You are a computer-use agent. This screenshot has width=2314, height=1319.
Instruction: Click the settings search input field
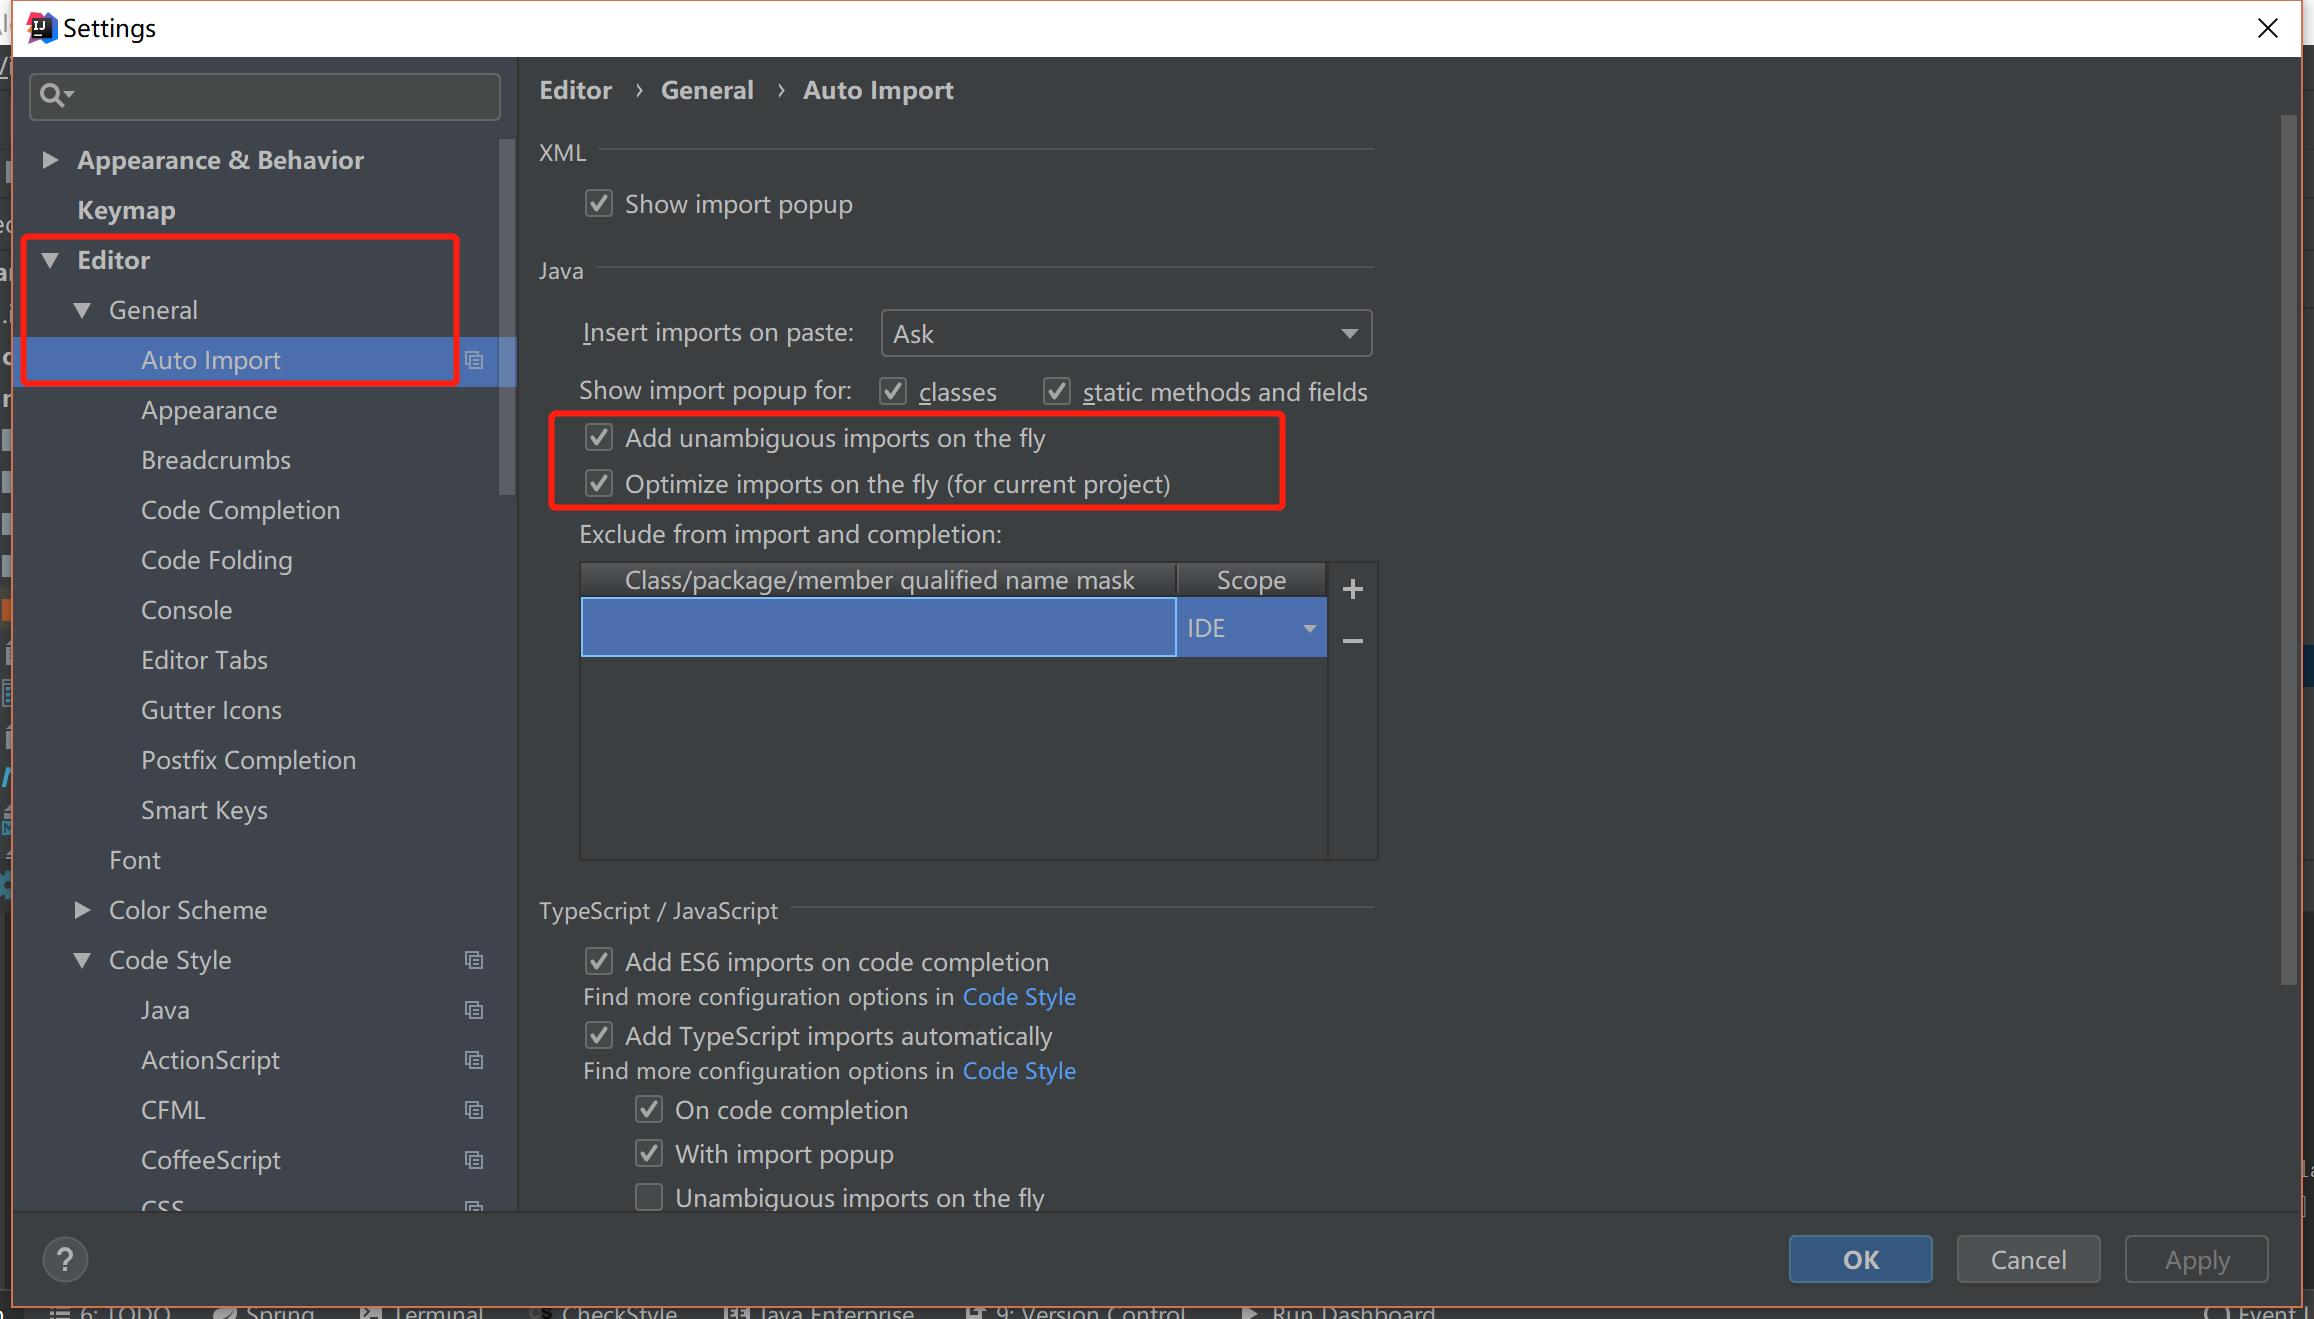click(280, 96)
